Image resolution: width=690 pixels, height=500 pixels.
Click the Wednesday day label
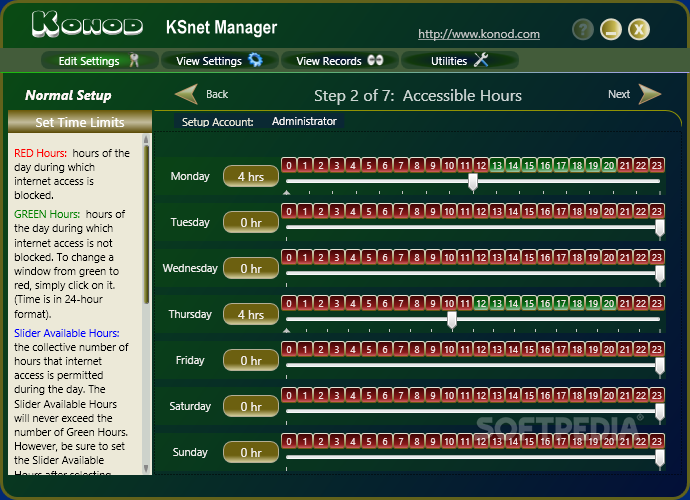click(190, 268)
